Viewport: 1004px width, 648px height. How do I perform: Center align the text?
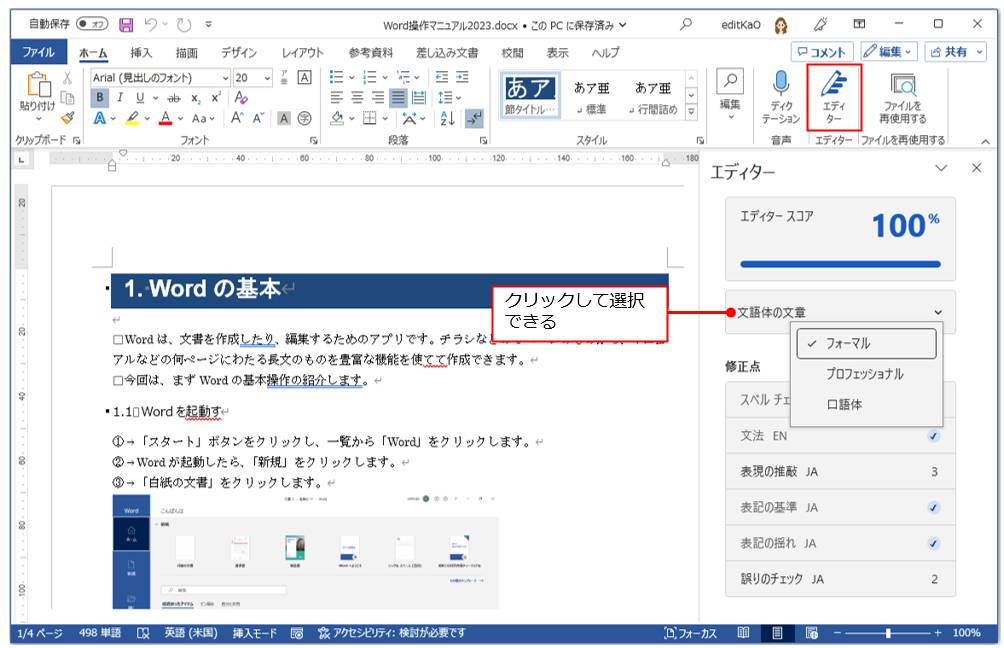tap(357, 98)
